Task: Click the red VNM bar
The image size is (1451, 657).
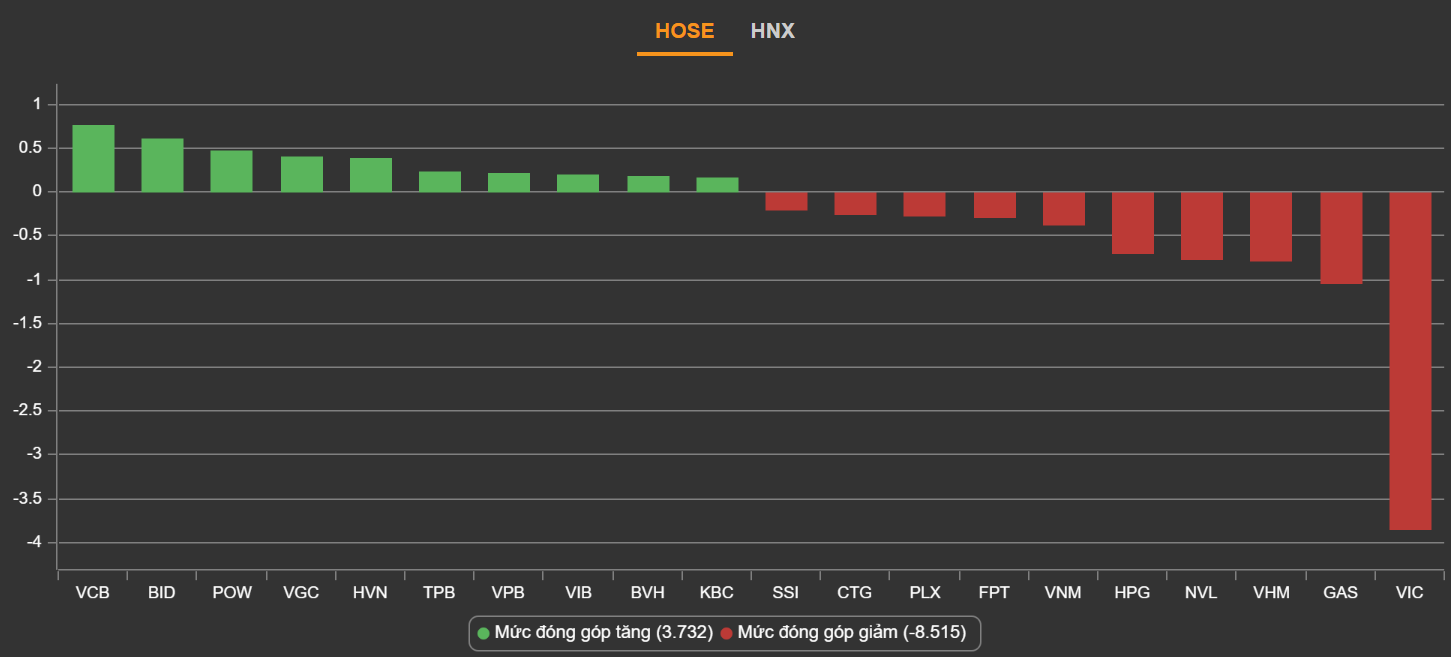Action: 1063,208
